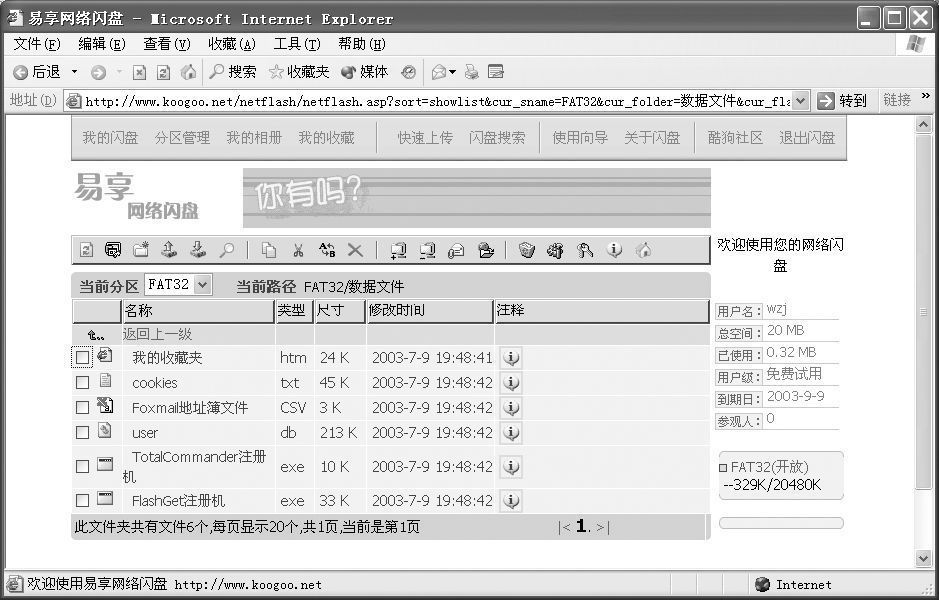Image resolution: width=939 pixels, height=600 pixels.
Task: Open the FAT32 partition dropdown
Action: click(203, 285)
